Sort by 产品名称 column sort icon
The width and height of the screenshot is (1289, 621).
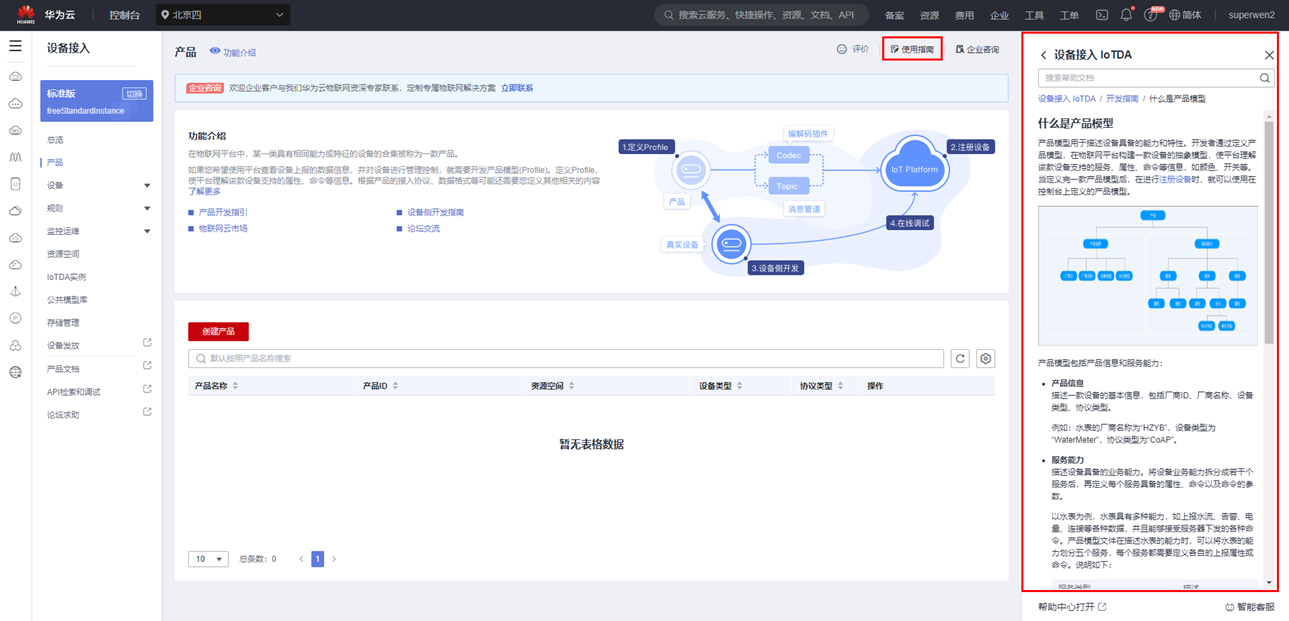point(235,386)
